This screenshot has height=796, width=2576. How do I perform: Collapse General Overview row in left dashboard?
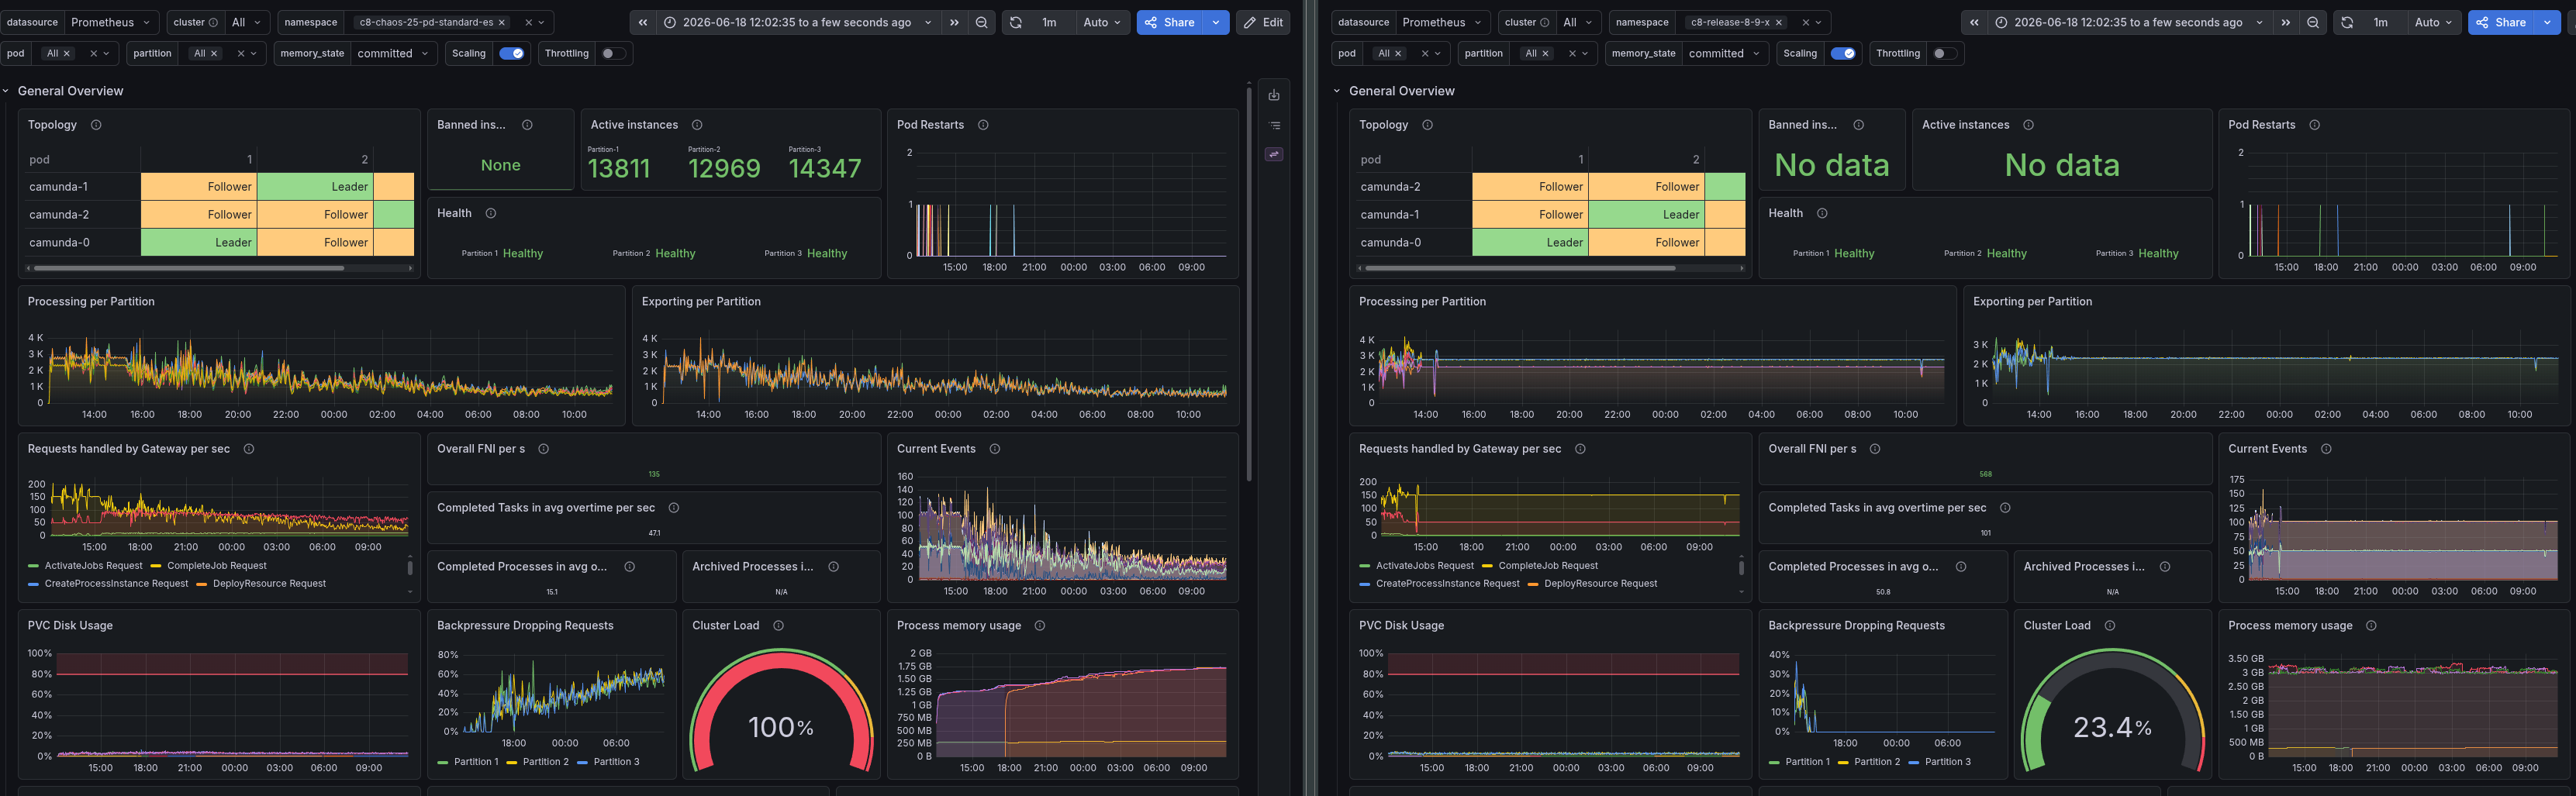pyautogui.click(x=6, y=91)
